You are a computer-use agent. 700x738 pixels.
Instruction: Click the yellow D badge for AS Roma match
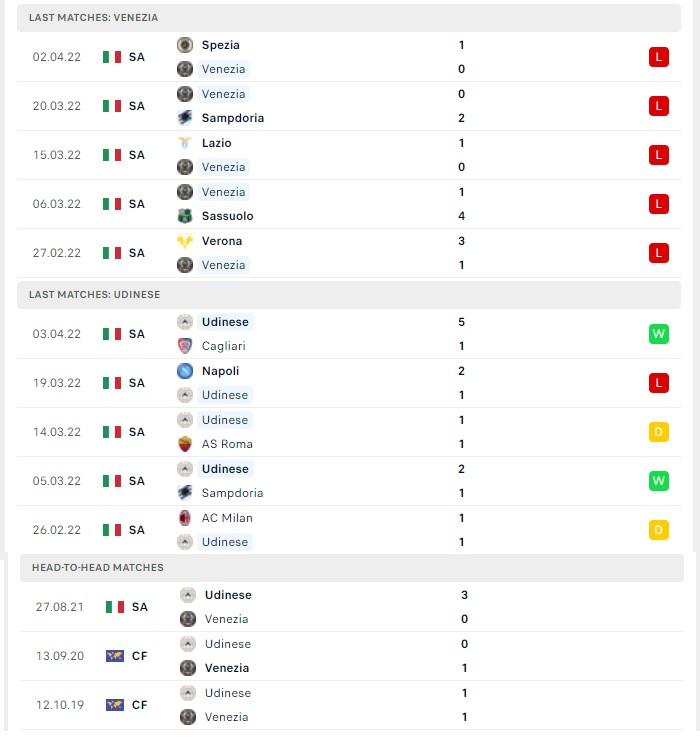[659, 432]
